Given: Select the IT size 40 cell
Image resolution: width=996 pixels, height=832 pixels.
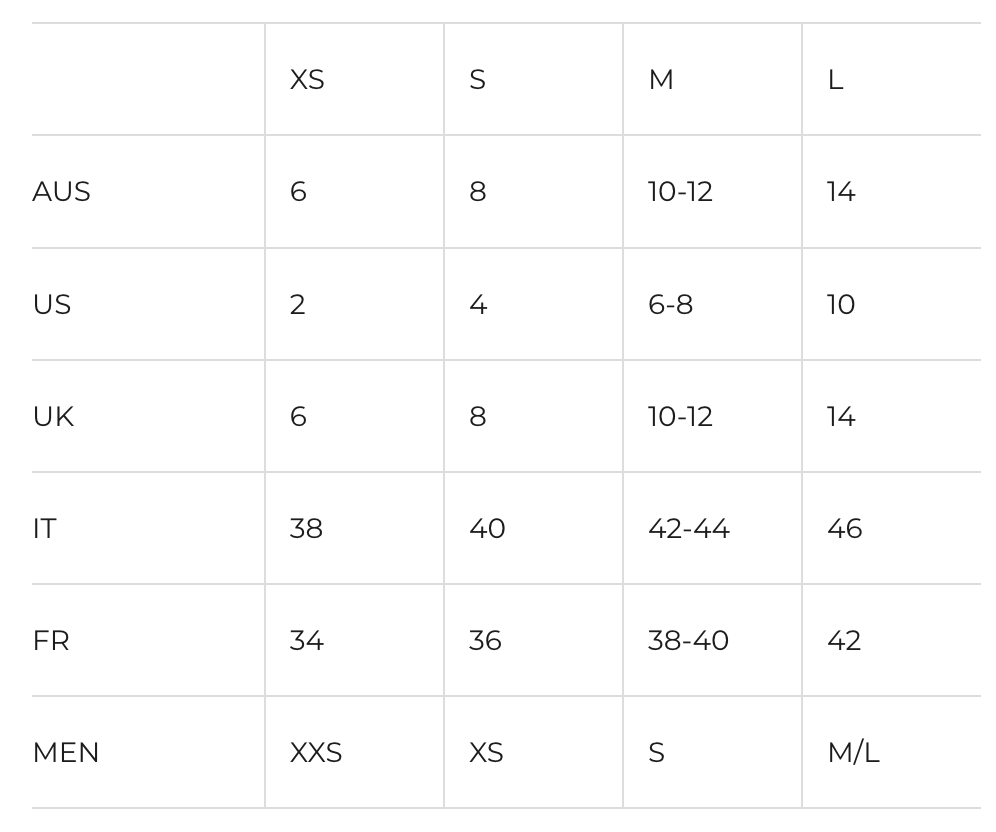Looking at the screenshot, I should coord(487,528).
